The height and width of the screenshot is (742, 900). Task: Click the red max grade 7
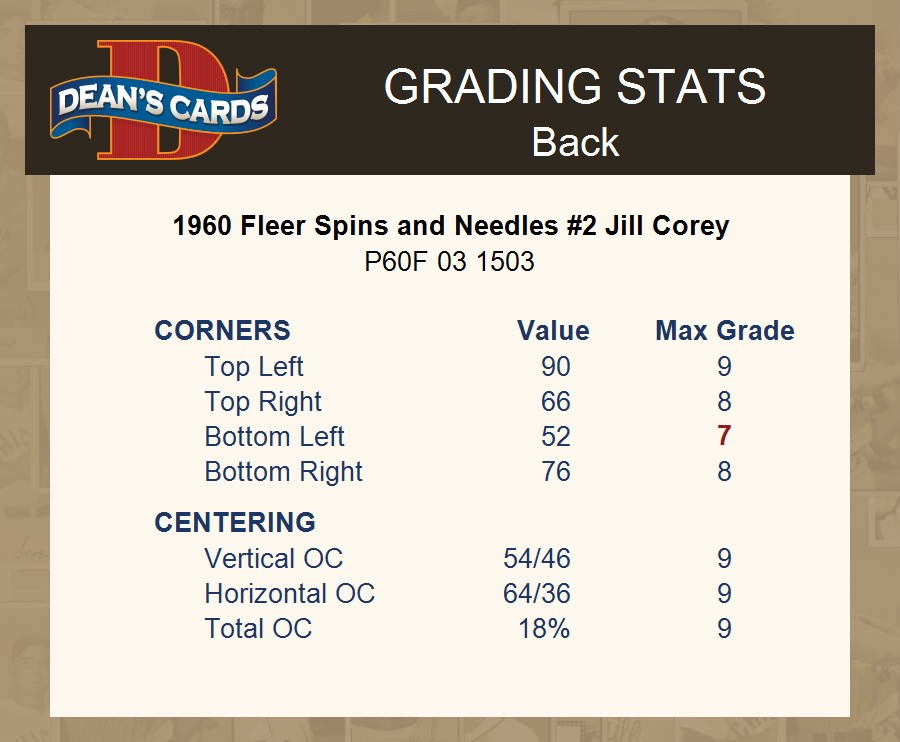(x=724, y=437)
